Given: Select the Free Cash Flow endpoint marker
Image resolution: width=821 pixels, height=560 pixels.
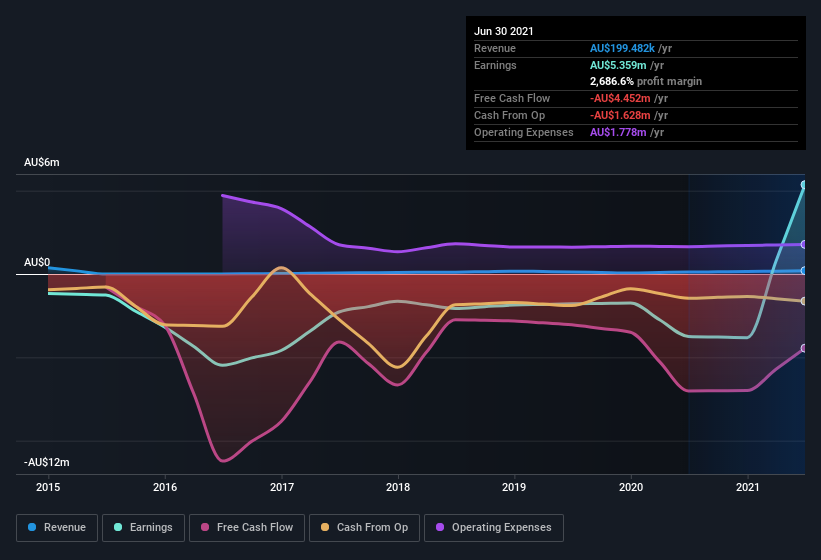Looking at the screenshot, I should (804, 348).
